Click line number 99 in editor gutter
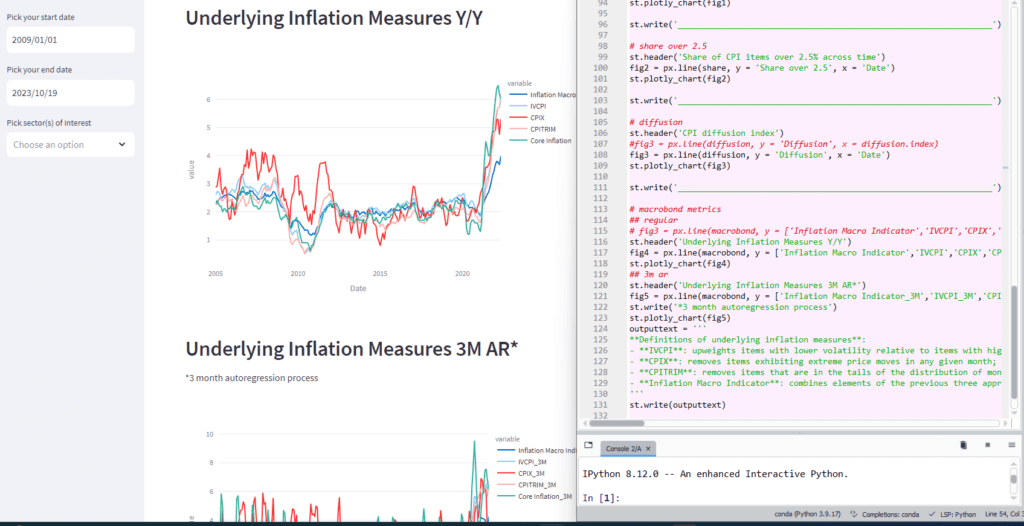 [601, 57]
